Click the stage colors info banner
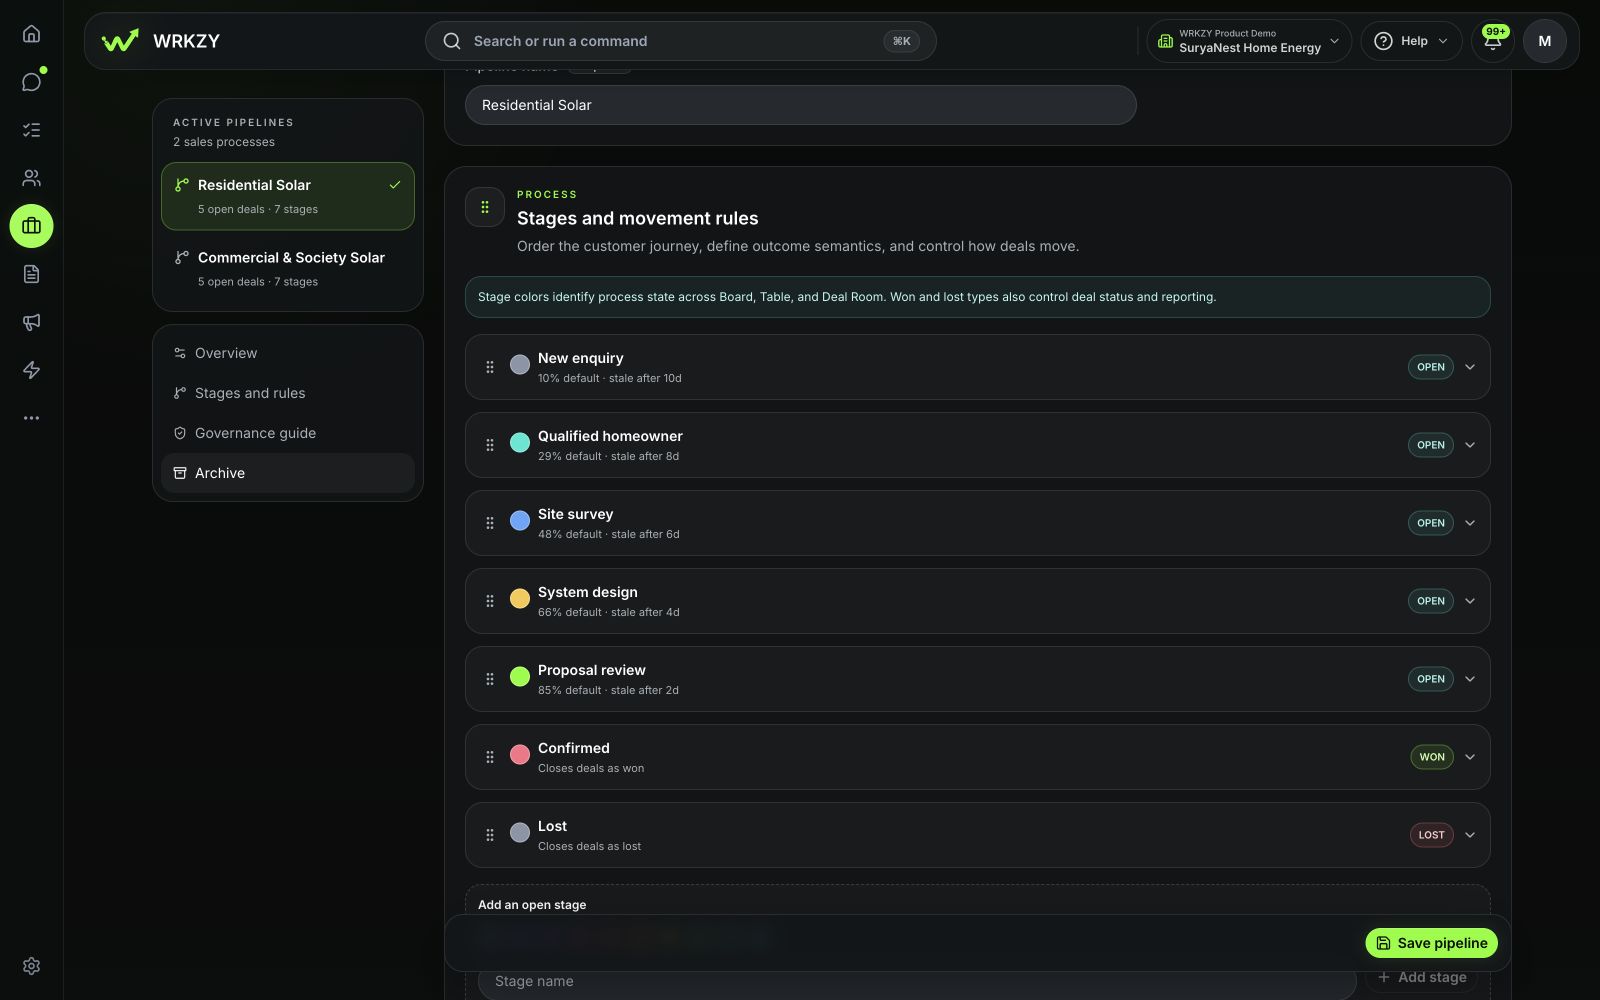The image size is (1600, 1000). 977,297
